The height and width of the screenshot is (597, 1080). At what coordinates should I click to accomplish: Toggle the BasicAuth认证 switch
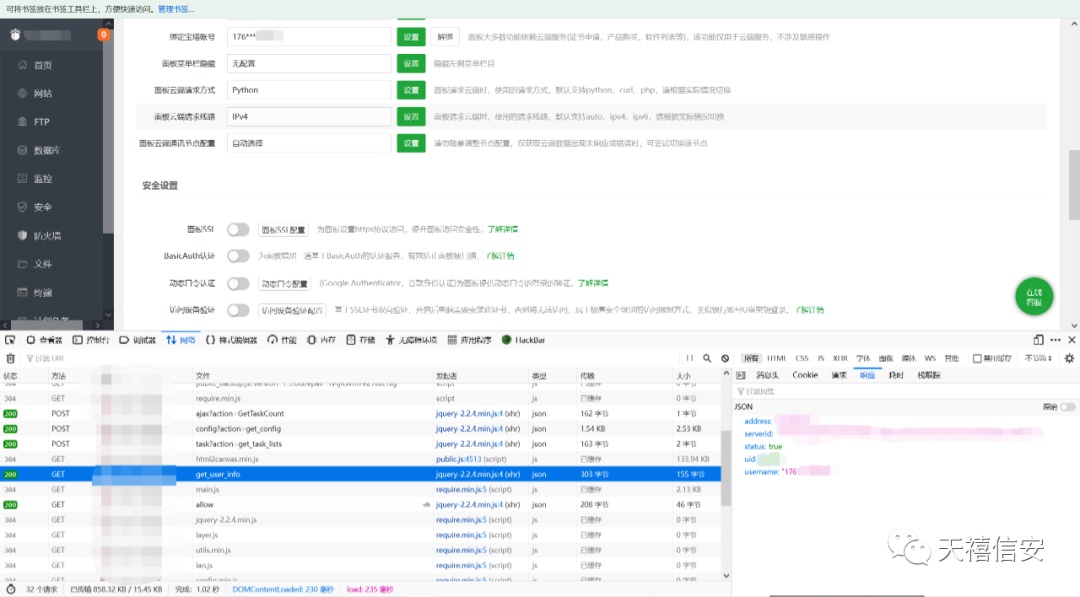point(238,256)
